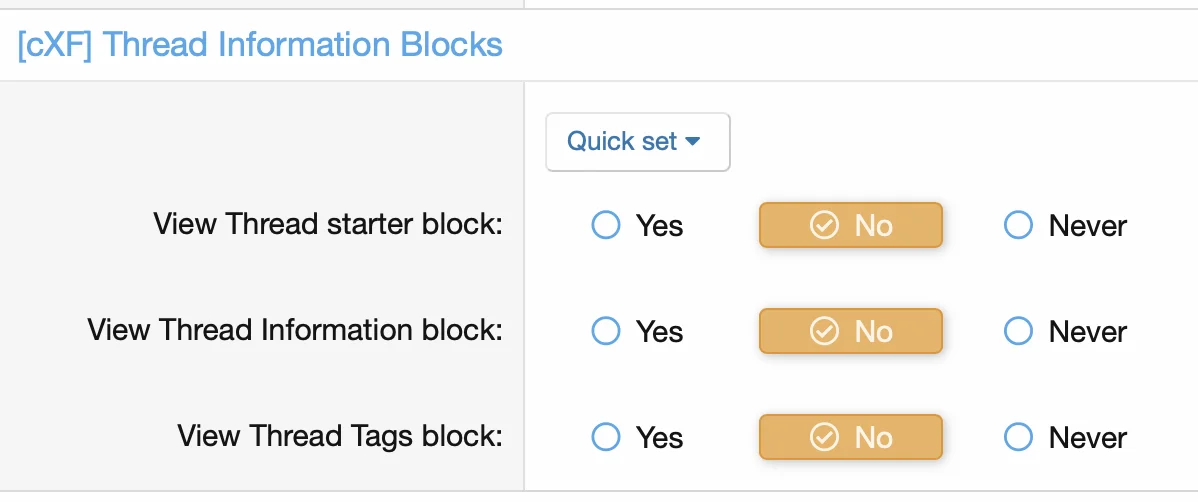Select highlighted No option for Thread Tags block
Screen dimensions: 1198x502
click(x=851, y=437)
